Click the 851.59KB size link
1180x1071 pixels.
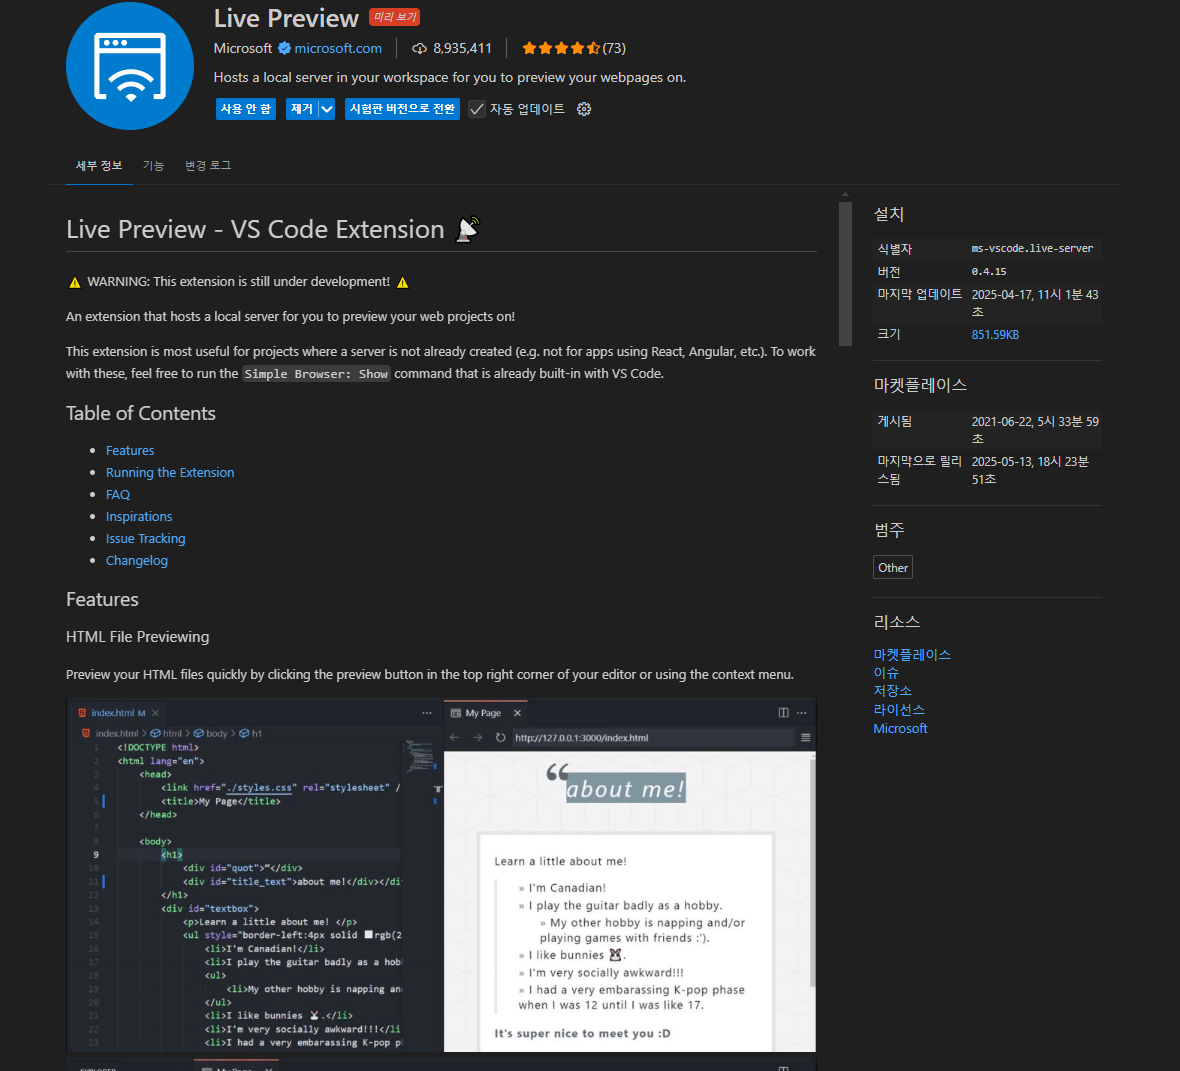[x=995, y=334]
